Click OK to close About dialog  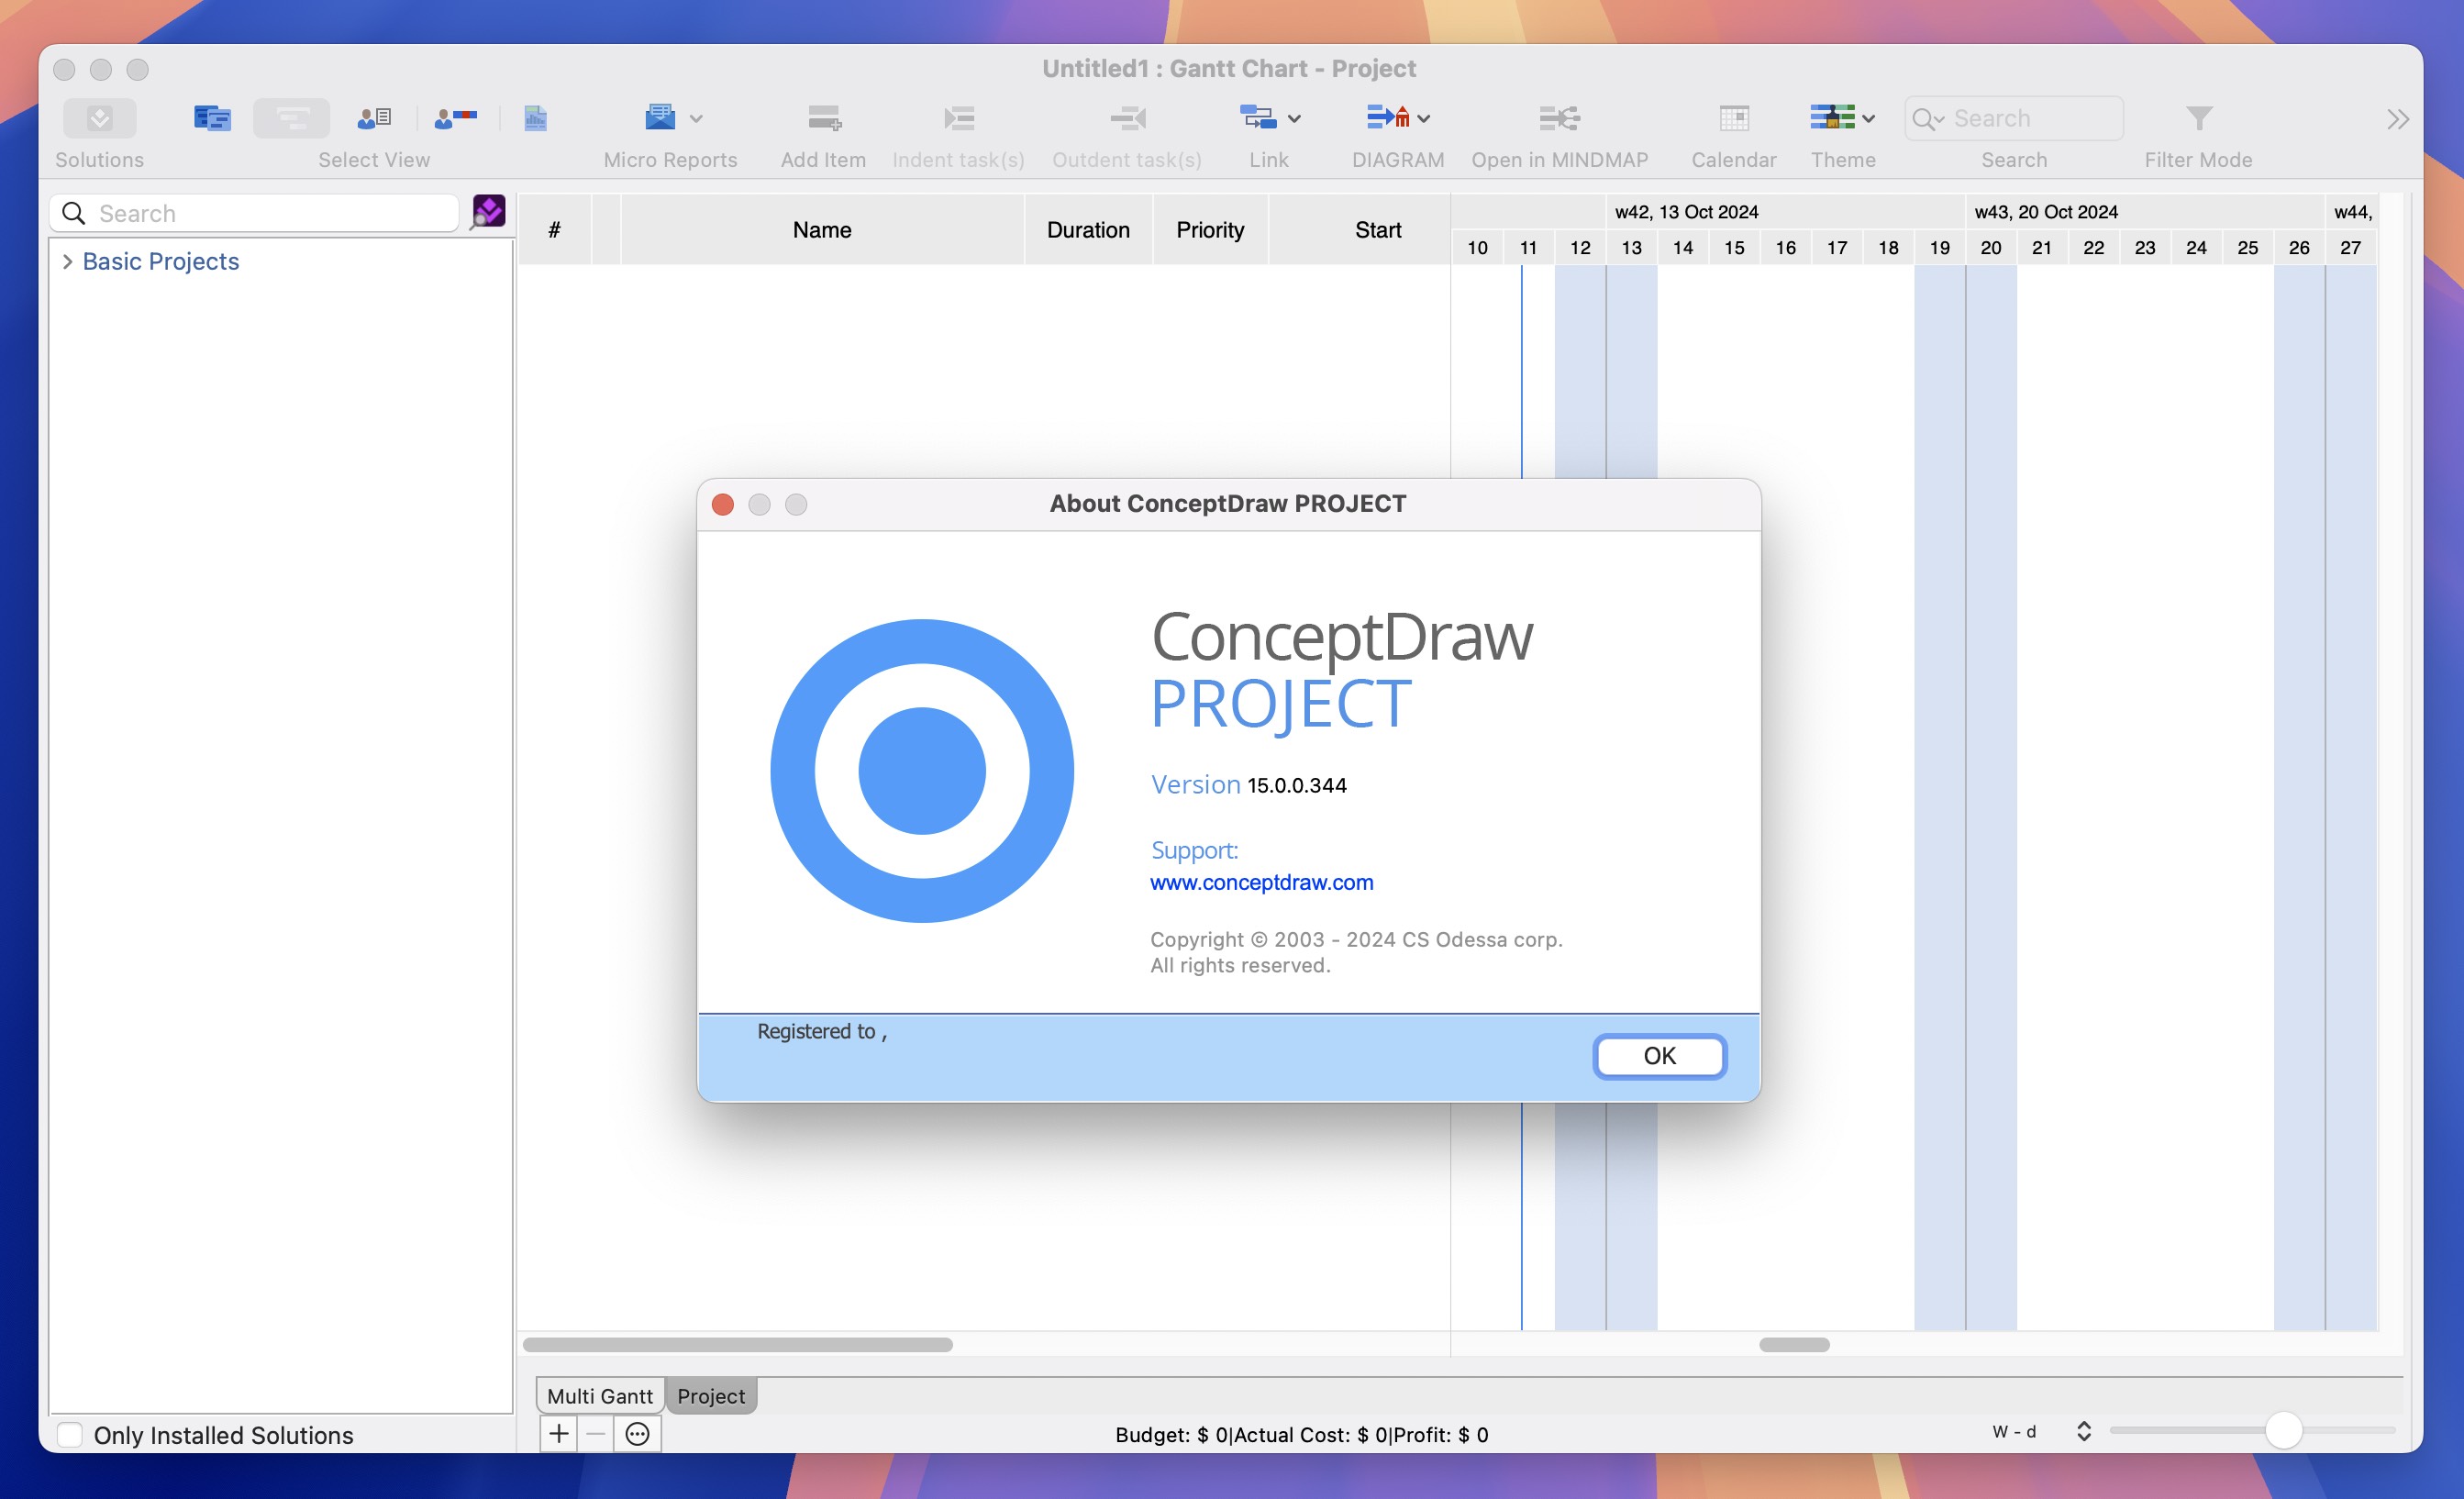click(x=1658, y=1056)
